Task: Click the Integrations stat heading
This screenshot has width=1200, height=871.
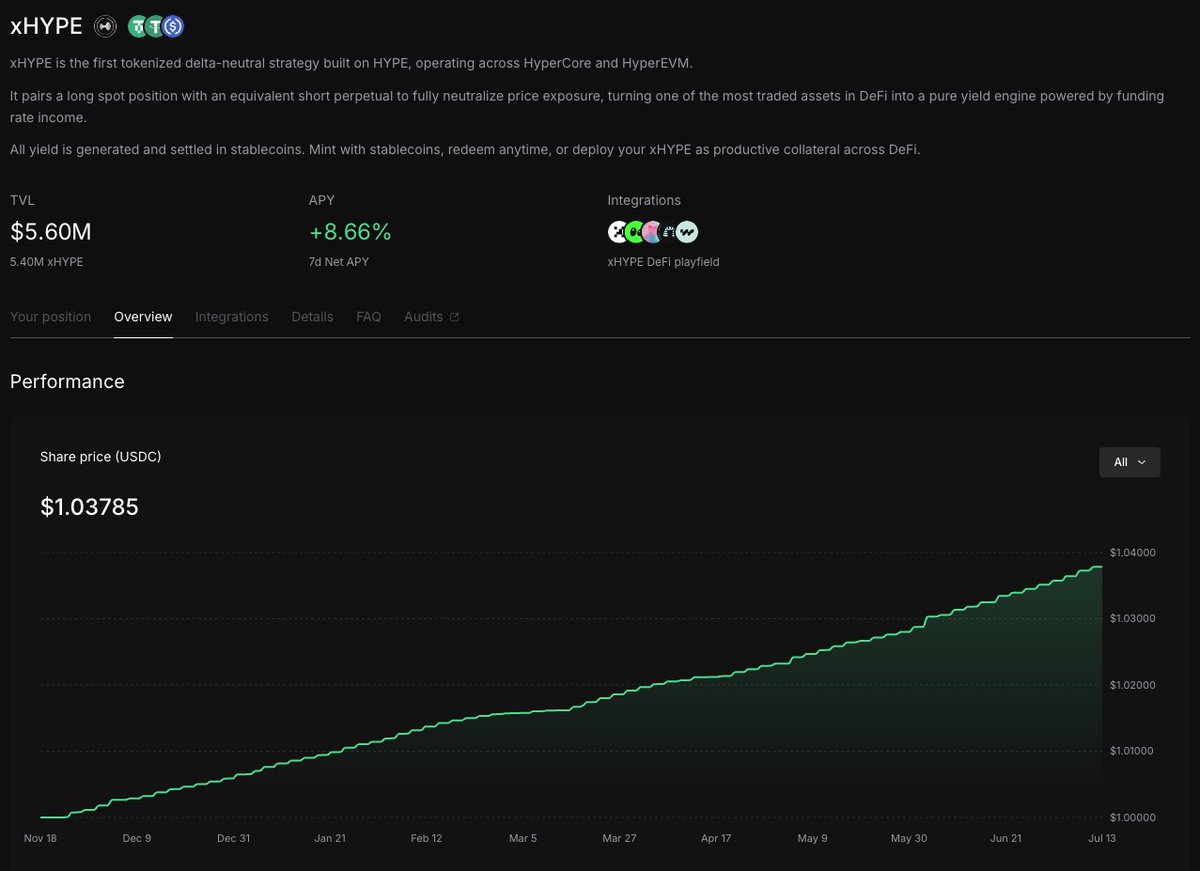Action: (x=644, y=200)
